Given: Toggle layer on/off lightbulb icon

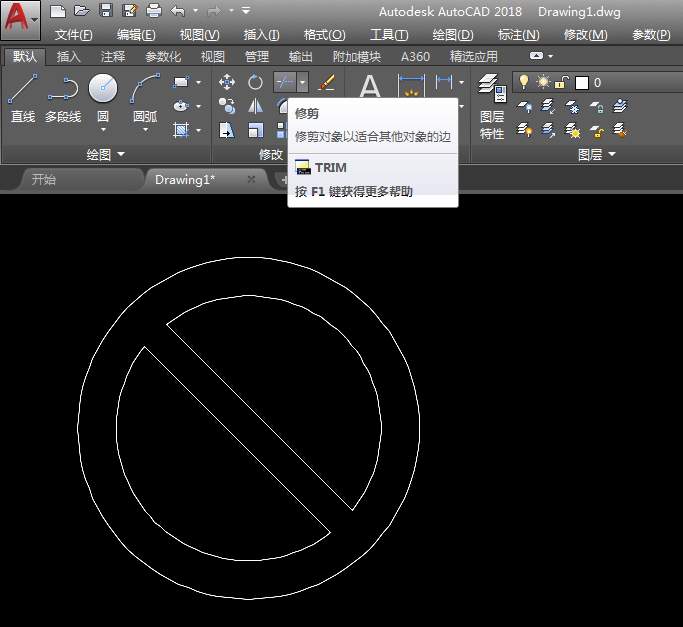Looking at the screenshot, I should (x=523, y=82).
